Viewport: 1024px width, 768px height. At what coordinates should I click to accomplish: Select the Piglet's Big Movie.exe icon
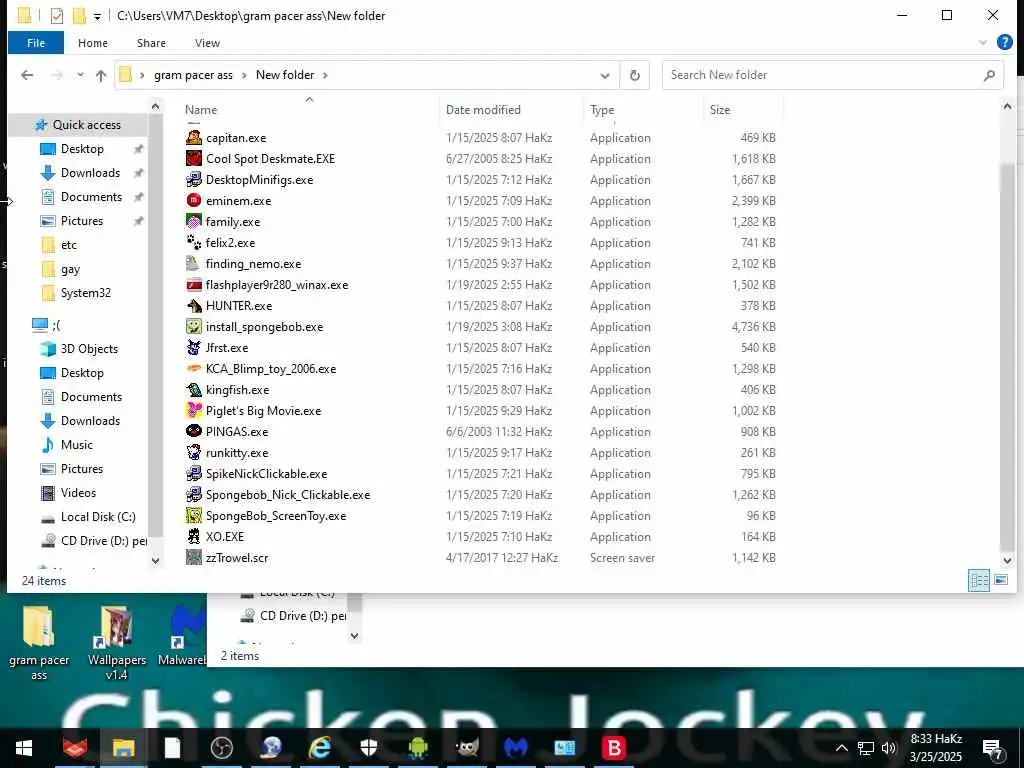point(193,411)
